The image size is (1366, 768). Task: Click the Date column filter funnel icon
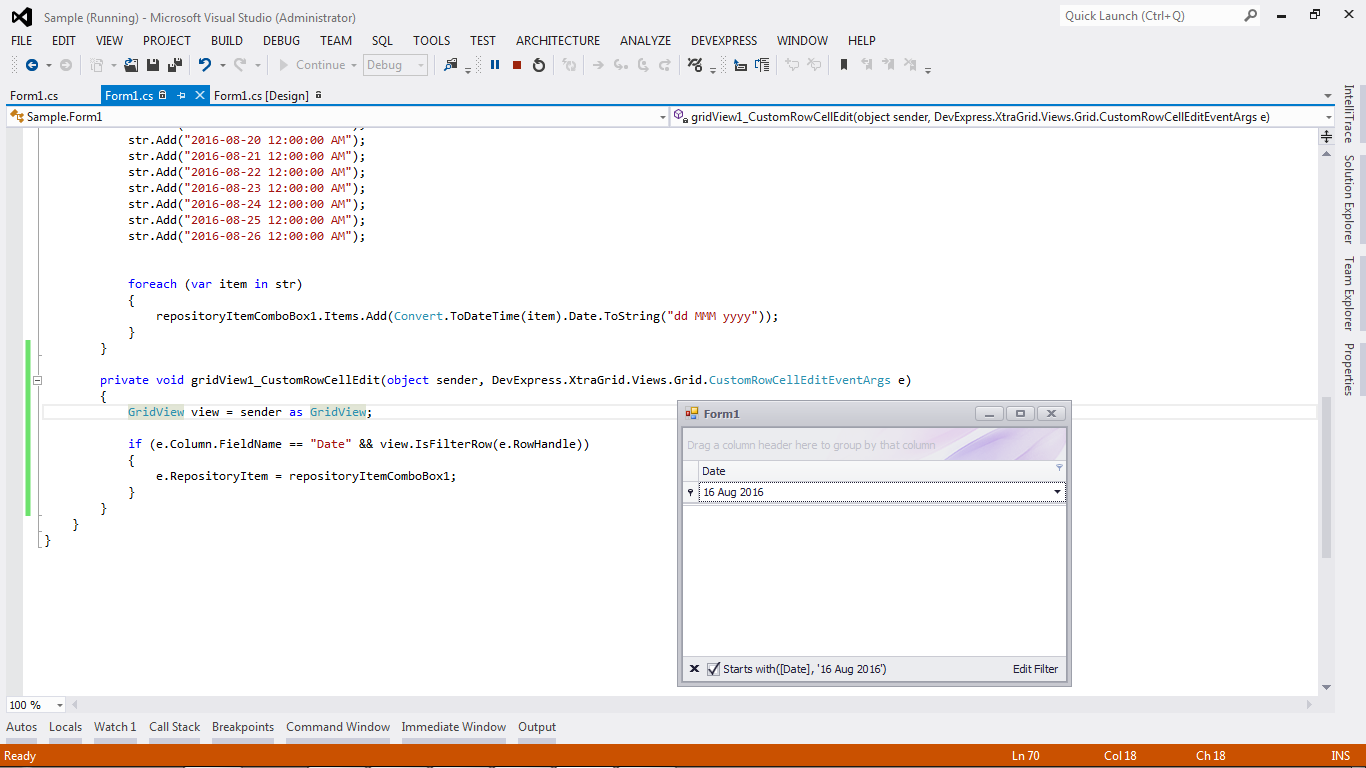point(1059,467)
